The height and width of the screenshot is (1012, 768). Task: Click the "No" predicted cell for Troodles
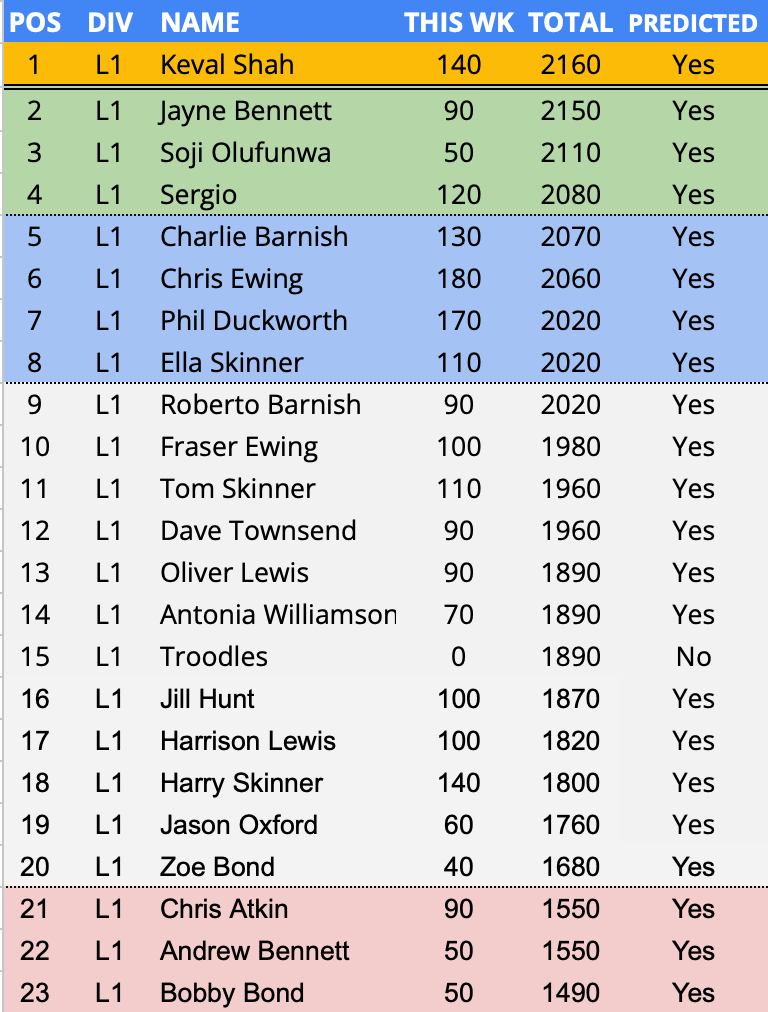click(693, 657)
